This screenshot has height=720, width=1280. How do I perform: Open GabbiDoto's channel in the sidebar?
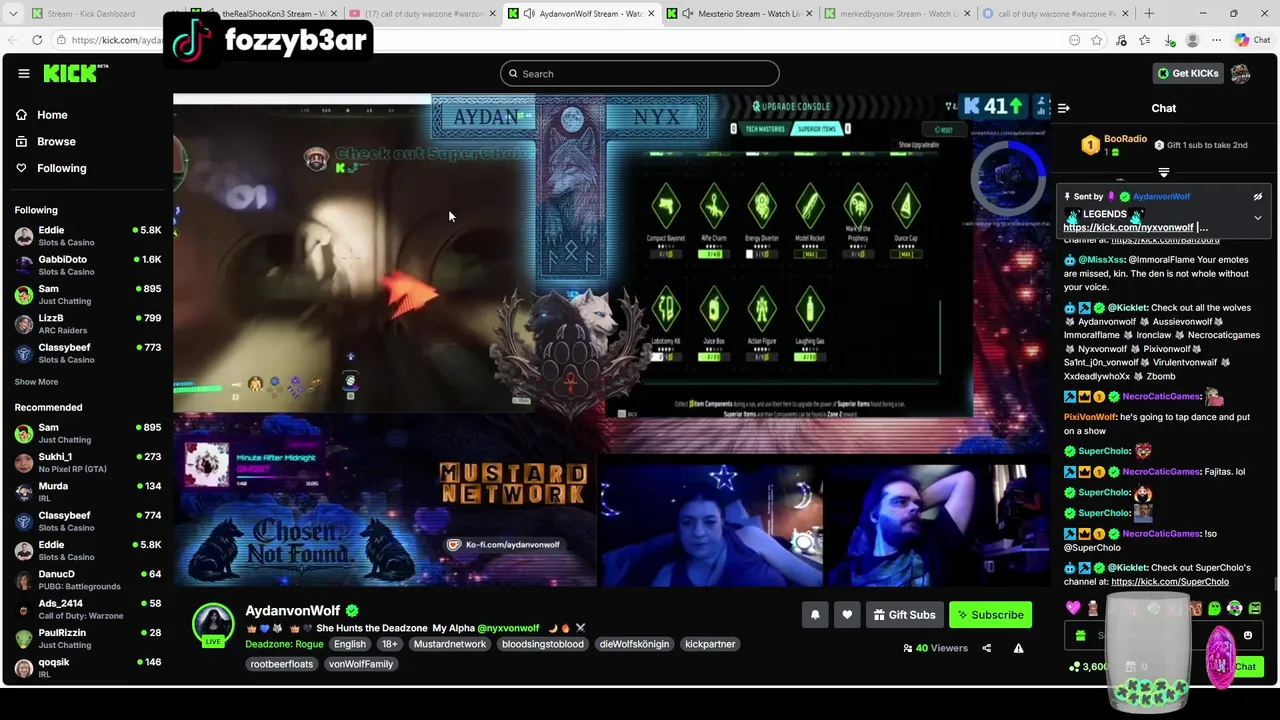87,265
